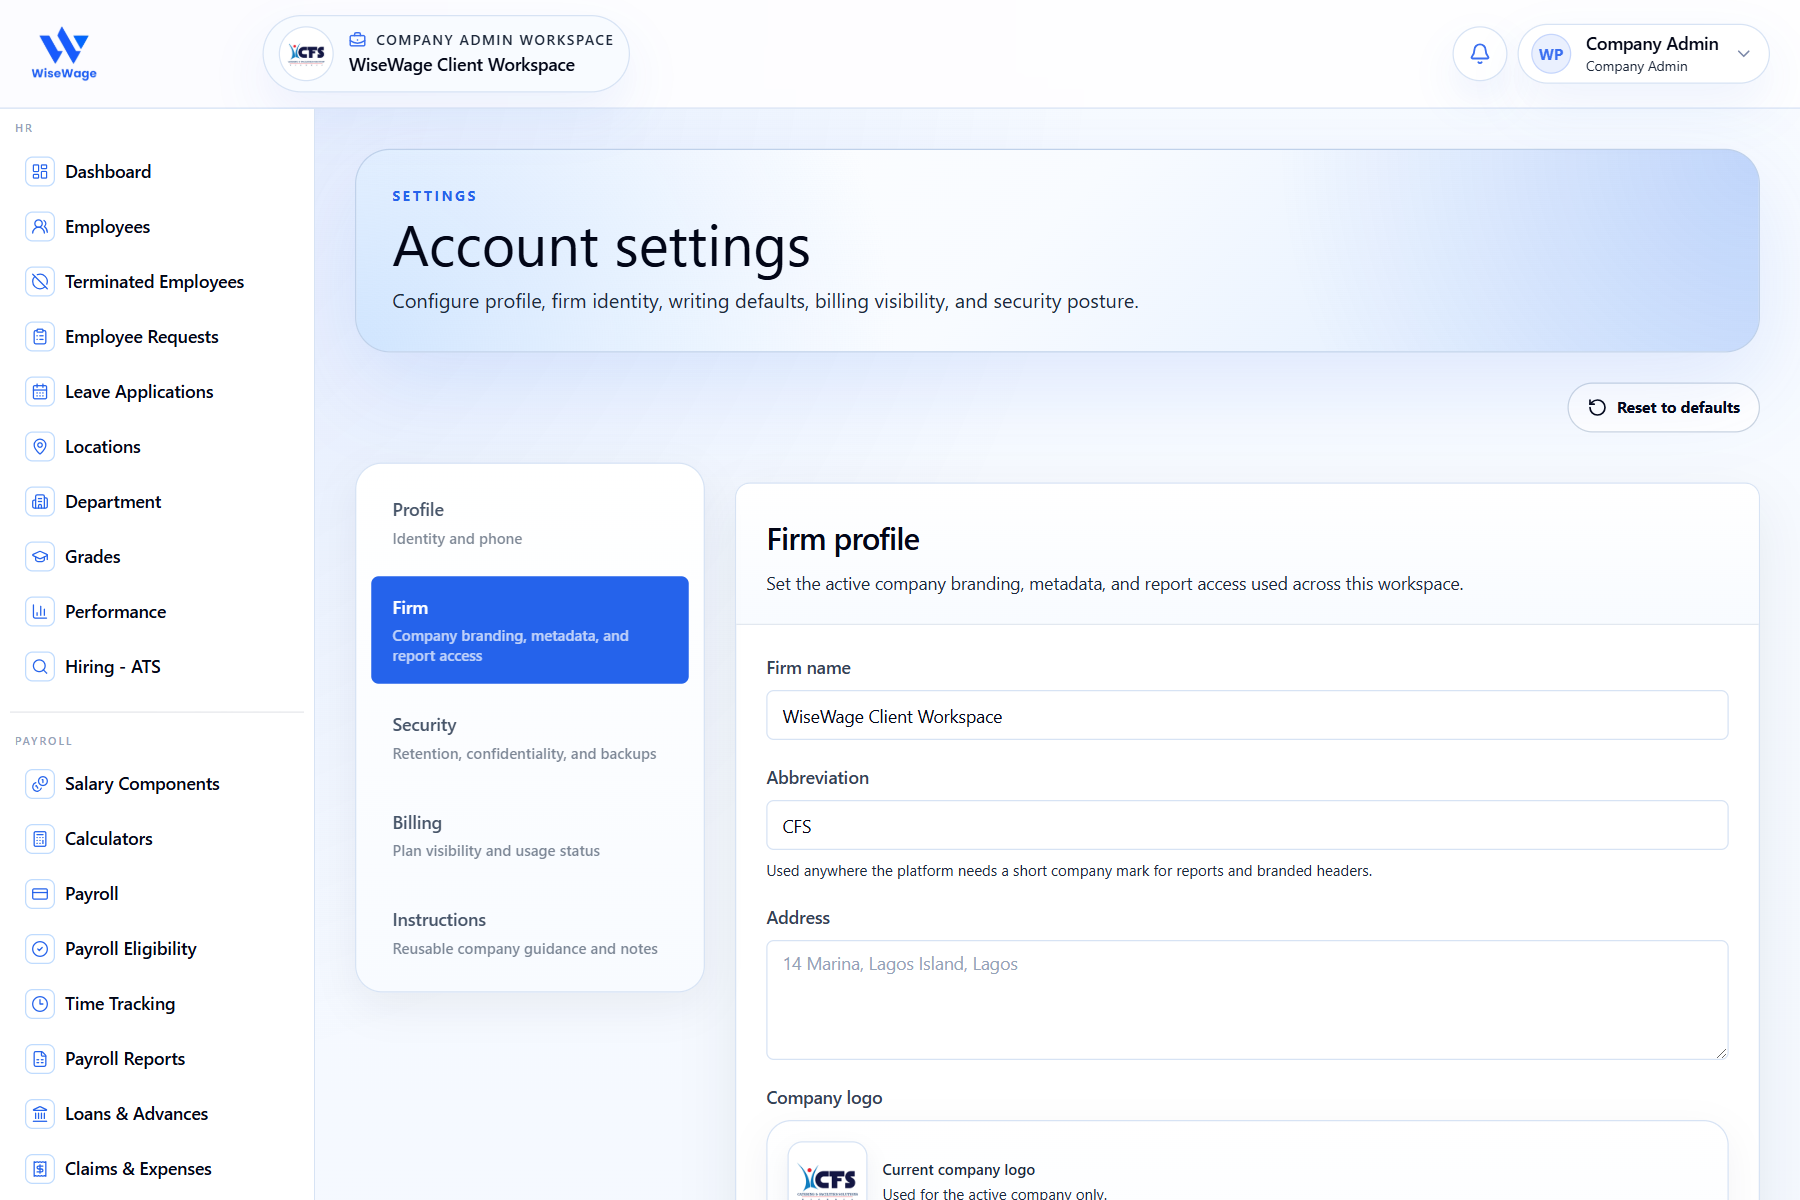Open Claims & Expenses page
This screenshot has width=1800, height=1200.
(x=138, y=1169)
